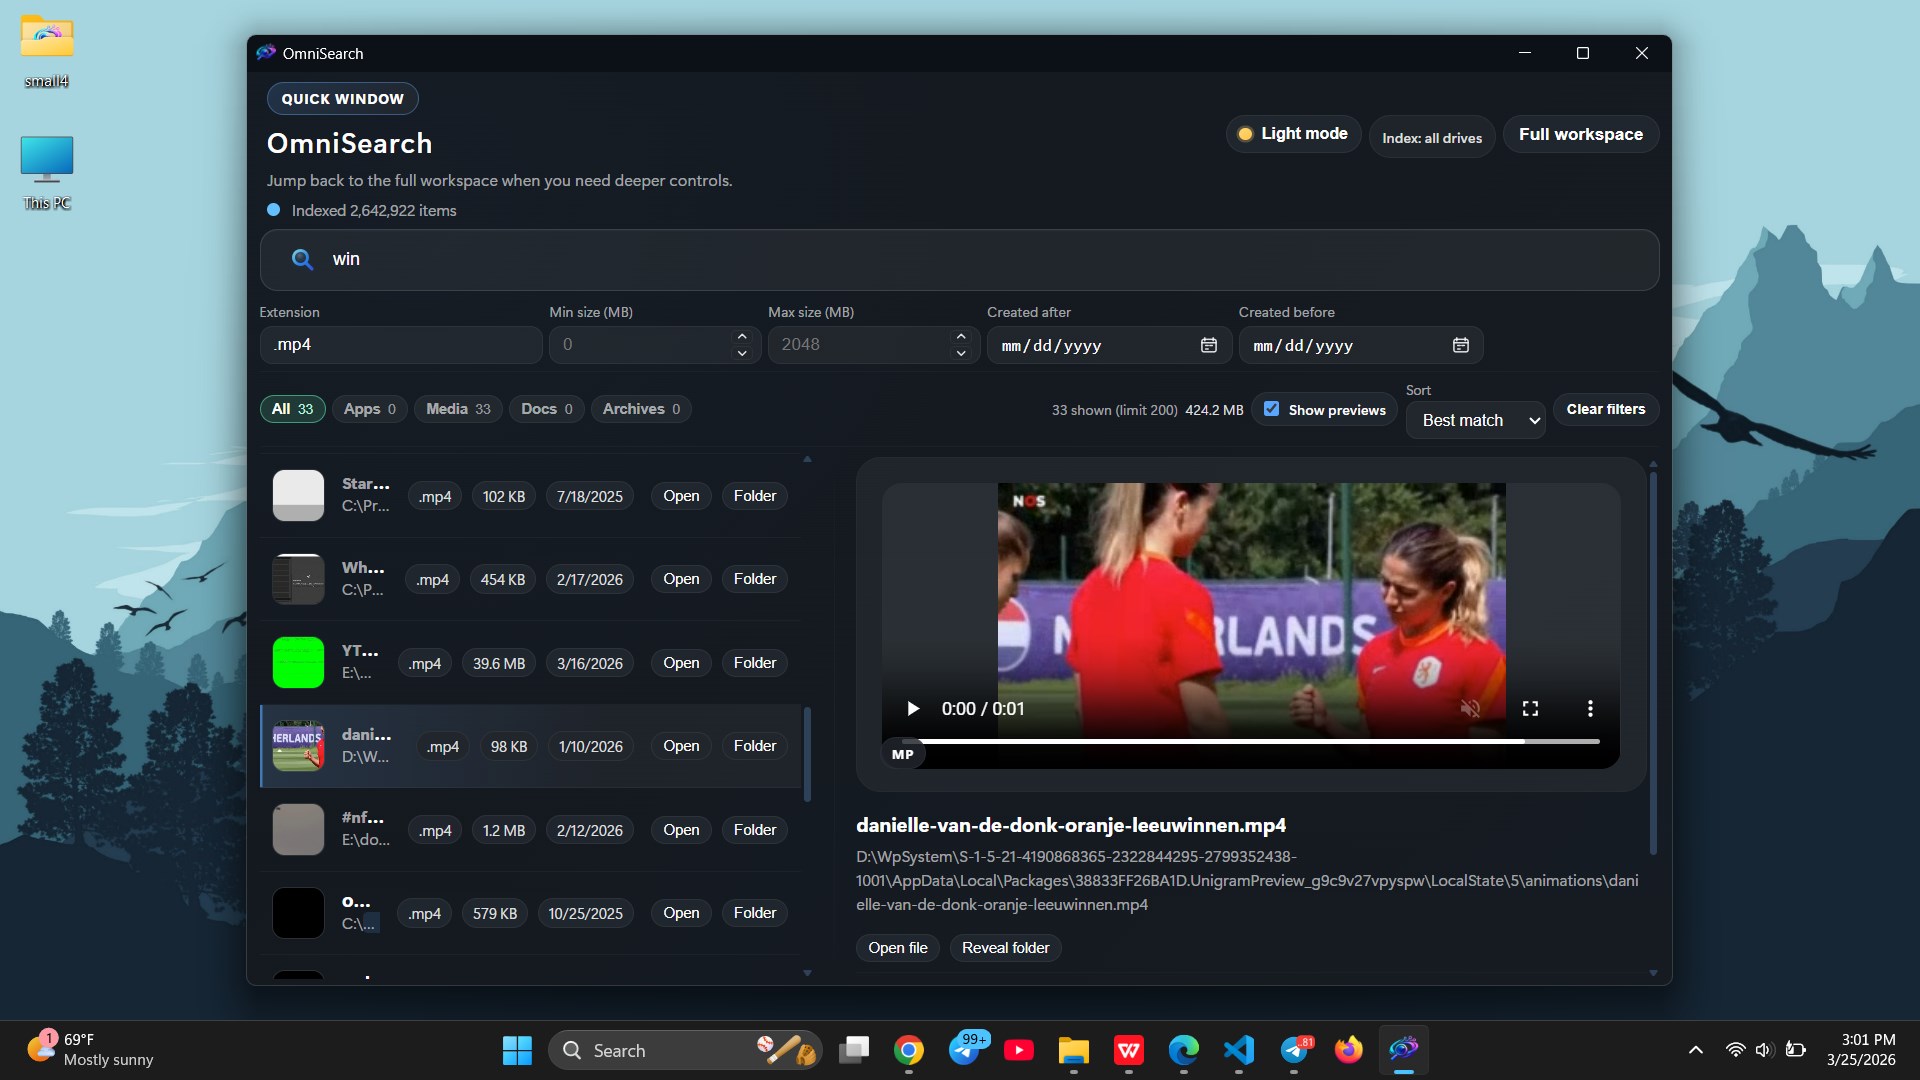Open the Created before calendar picker
The height and width of the screenshot is (1080, 1920).
pyautogui.click(x=1461, y=345)
